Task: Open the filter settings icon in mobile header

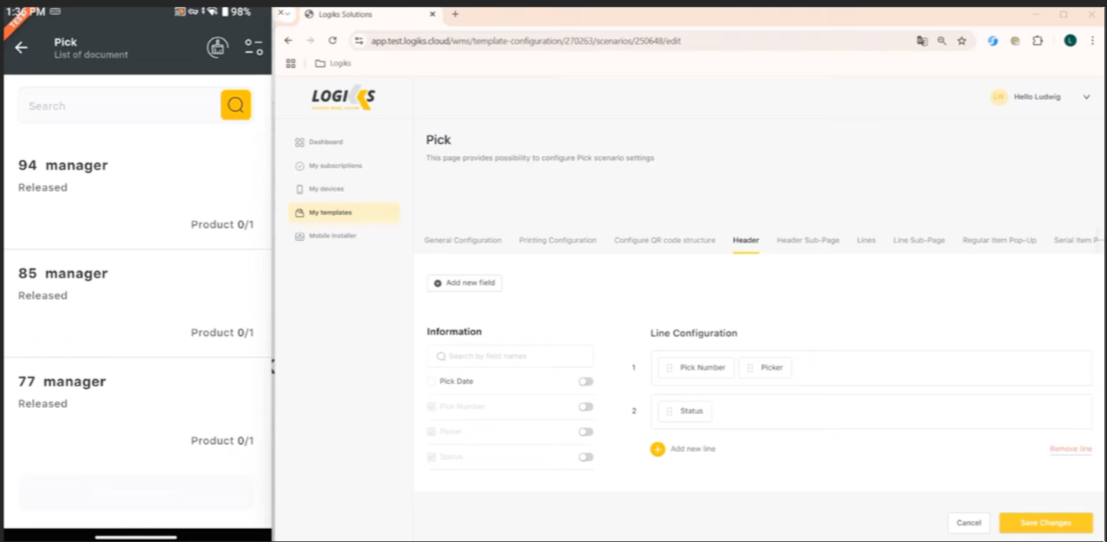Action: coord(253,47)
